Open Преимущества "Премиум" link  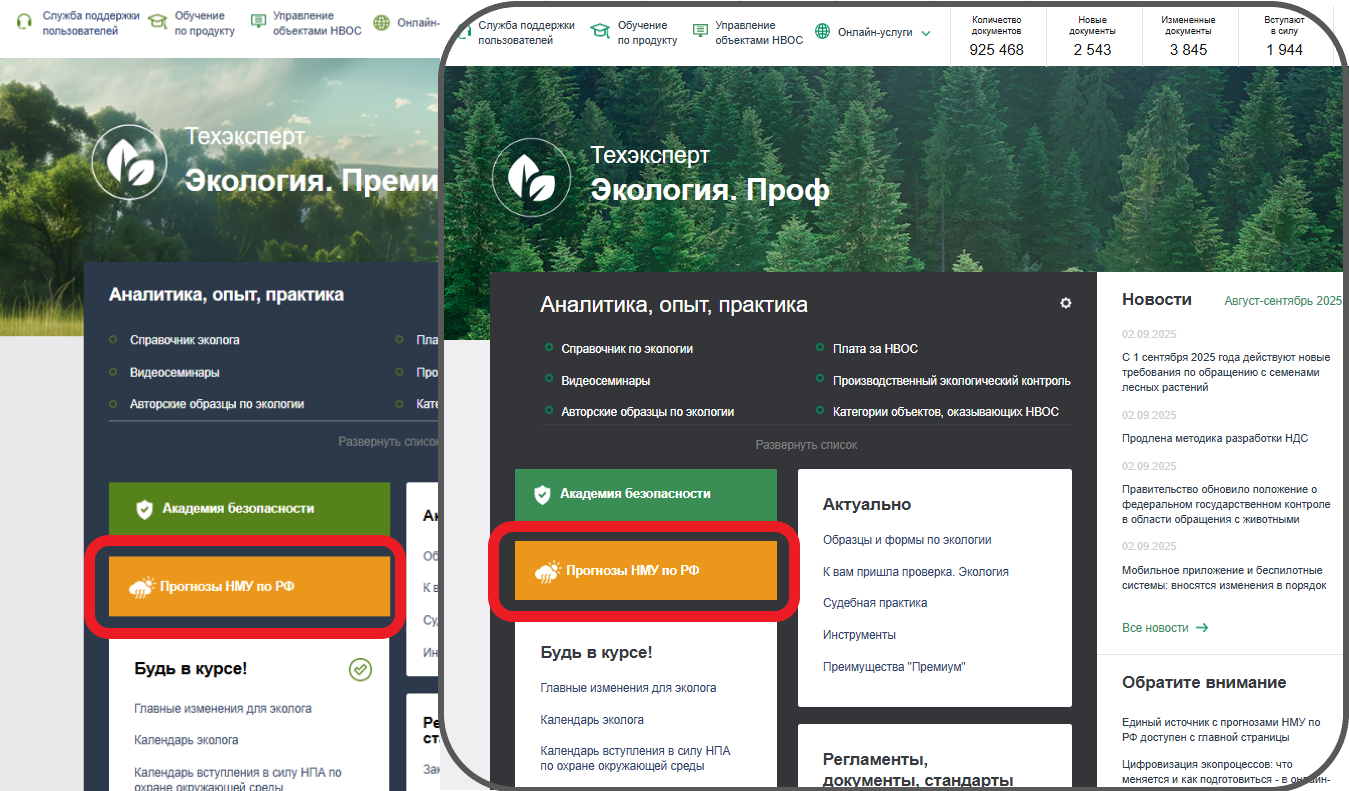(x=894, y=667)
